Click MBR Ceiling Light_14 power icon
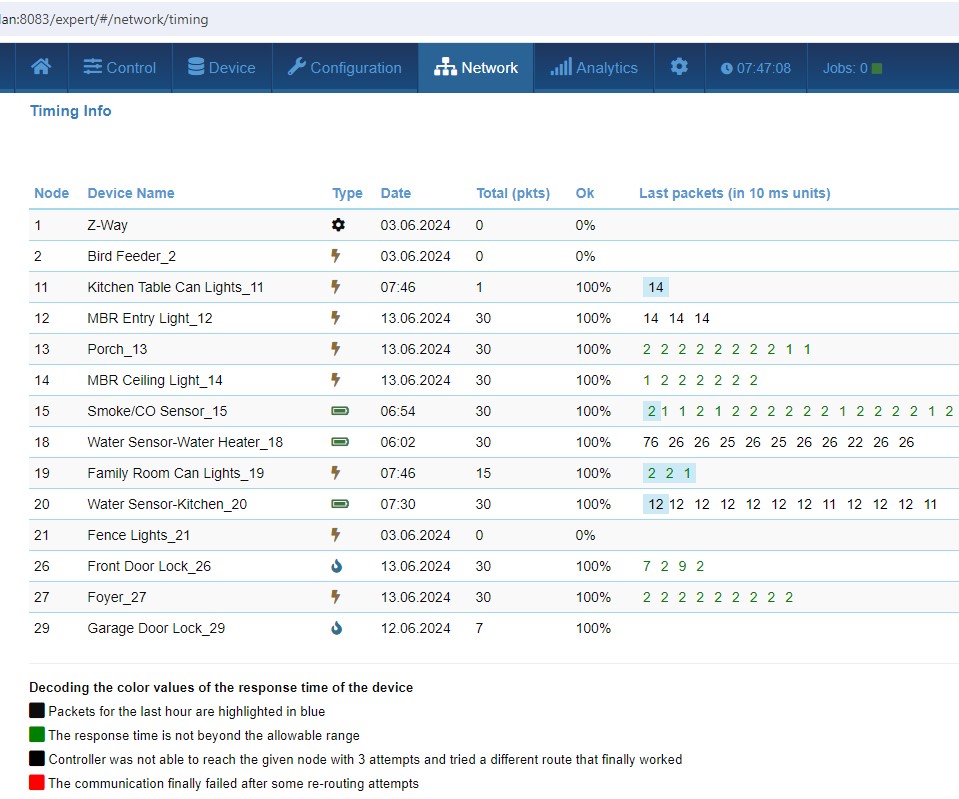 pos(335,379)
